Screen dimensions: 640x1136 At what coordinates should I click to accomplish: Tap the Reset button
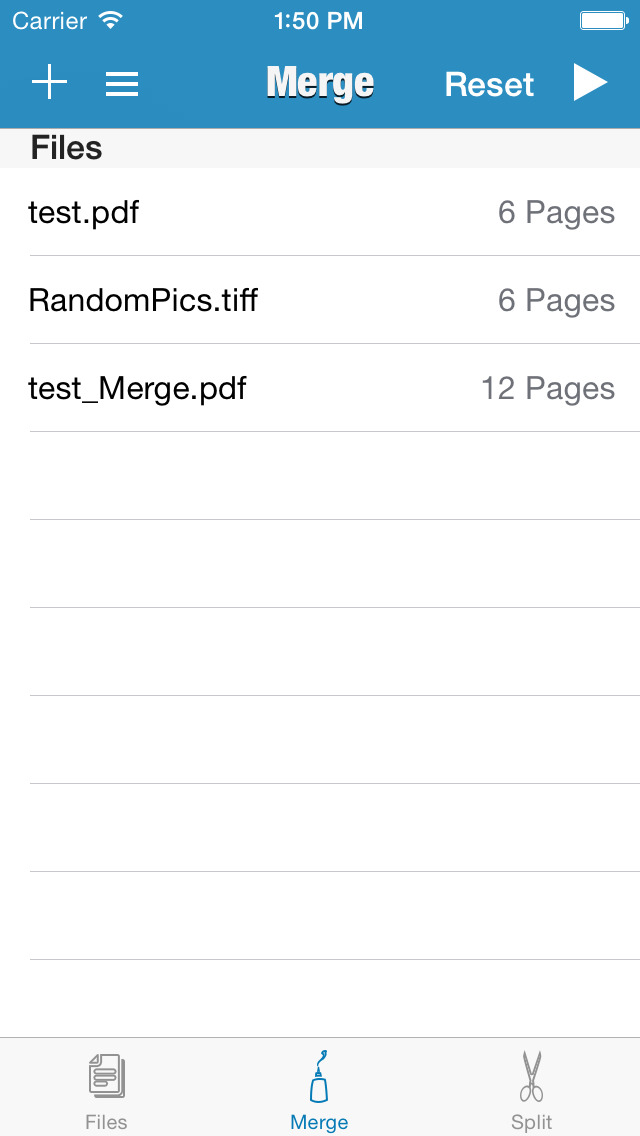489,84
